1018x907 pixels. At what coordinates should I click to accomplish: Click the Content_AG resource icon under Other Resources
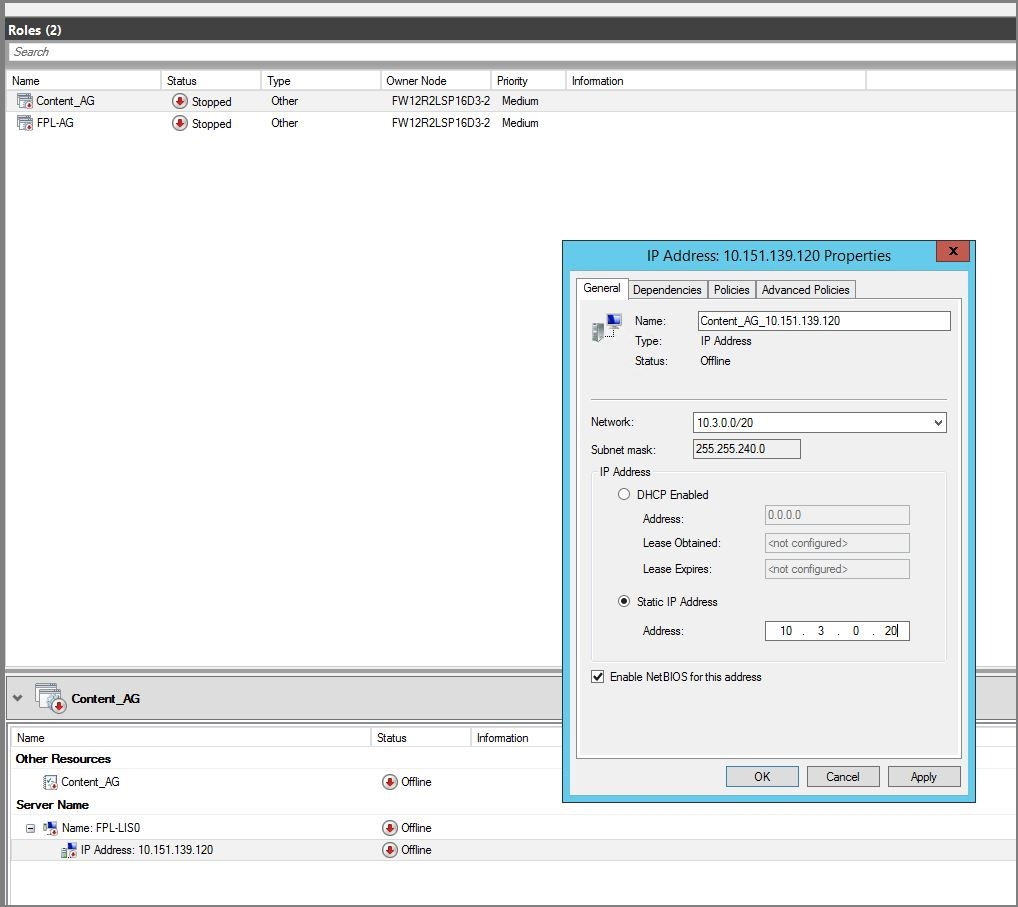point(50,782)
